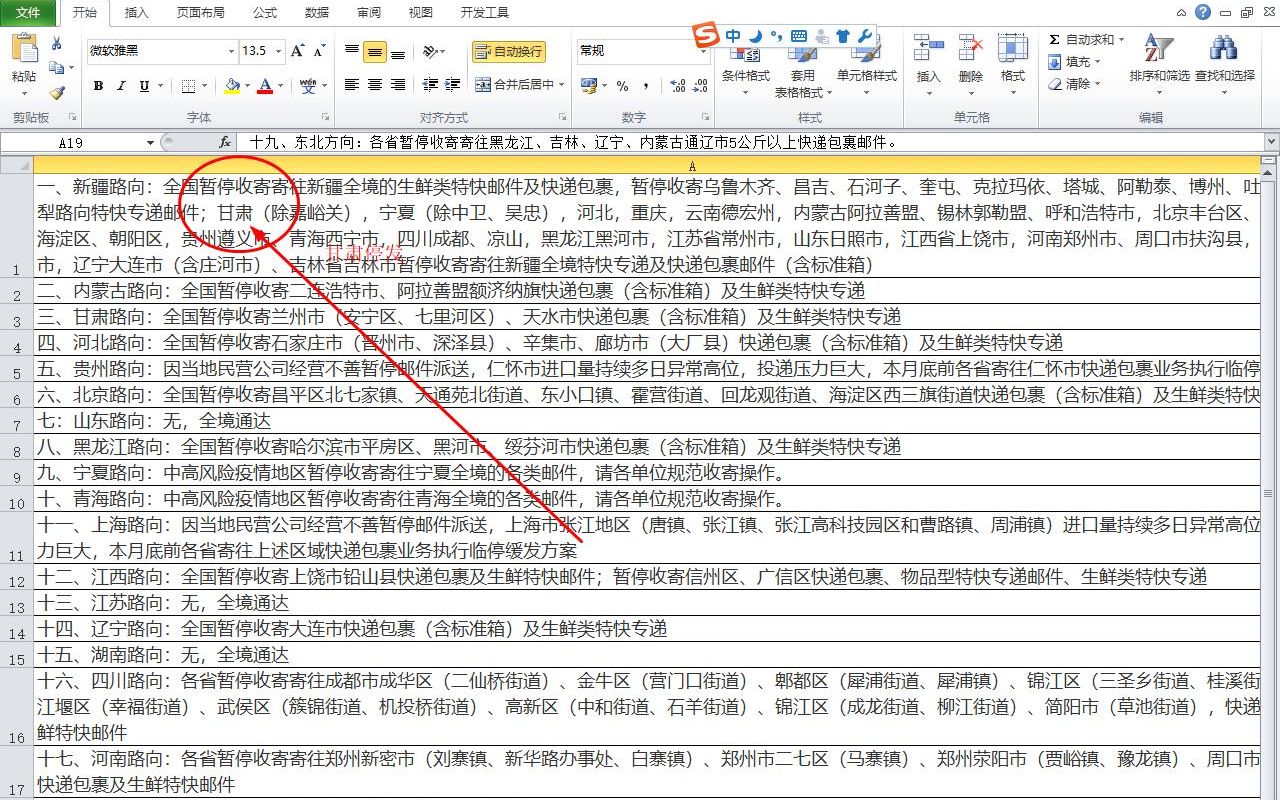This screenshot has width=1280, height=800.
Task: Decrease font size with small A icon
Action: (x=319, y=50)
